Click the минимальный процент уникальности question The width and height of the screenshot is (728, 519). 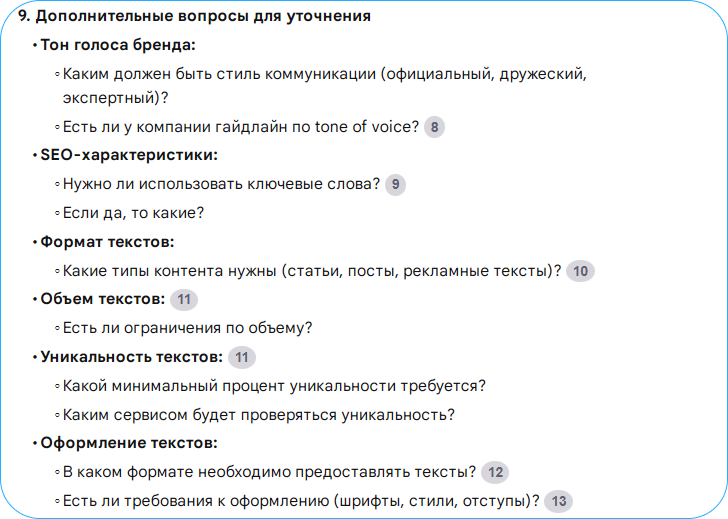pos(274,386)
